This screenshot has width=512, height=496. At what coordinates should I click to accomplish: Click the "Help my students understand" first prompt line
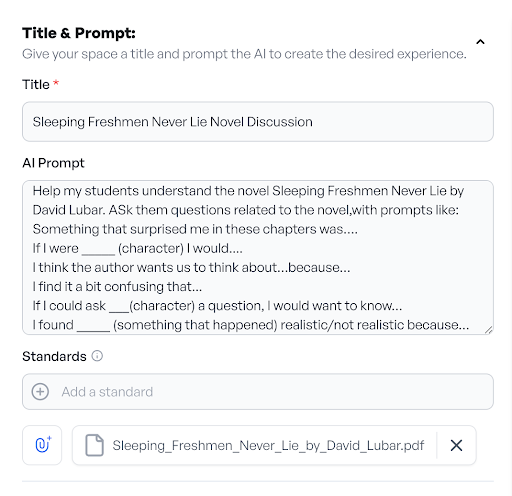(248, 191)
